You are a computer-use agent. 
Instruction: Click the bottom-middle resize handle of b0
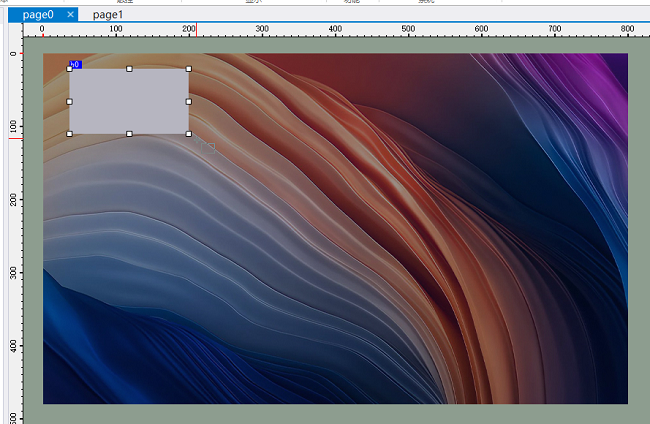coord(129,134)
